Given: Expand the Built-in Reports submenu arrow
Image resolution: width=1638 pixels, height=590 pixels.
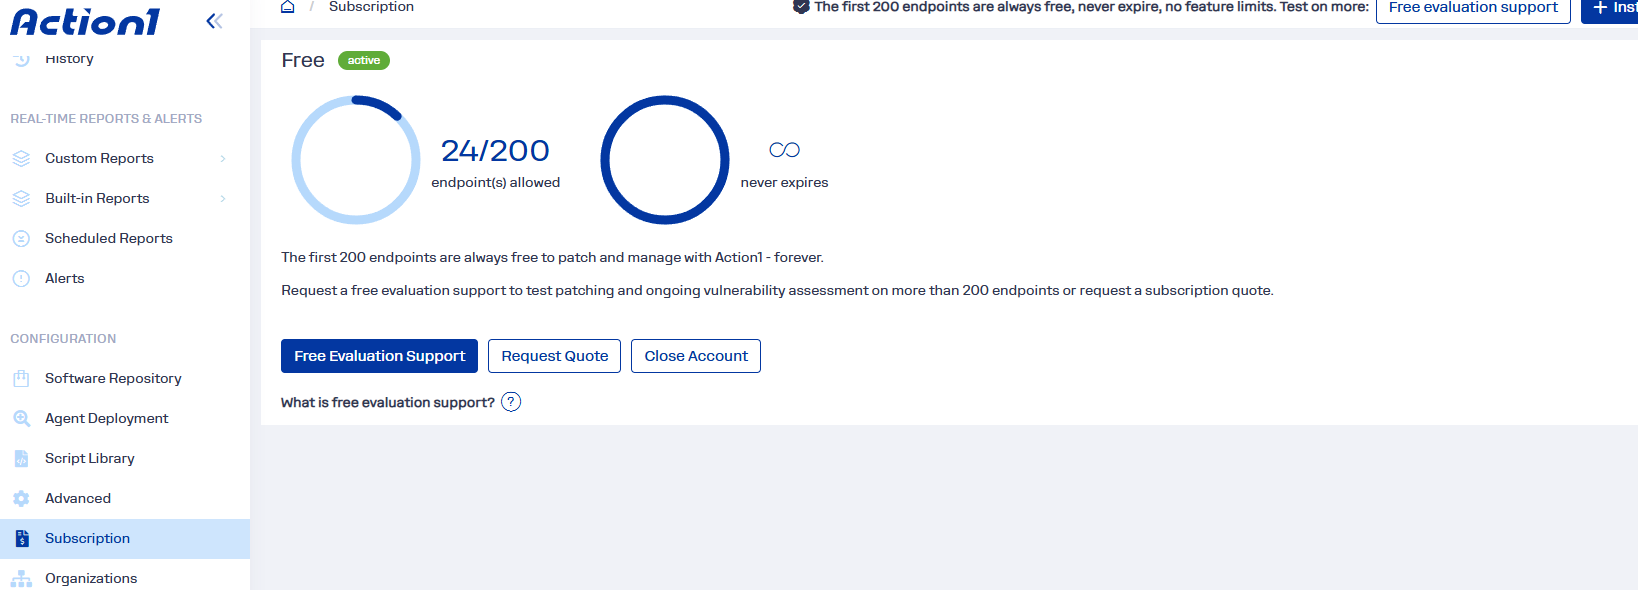Looking at the screenshot, I should click(x=223, y=198).
